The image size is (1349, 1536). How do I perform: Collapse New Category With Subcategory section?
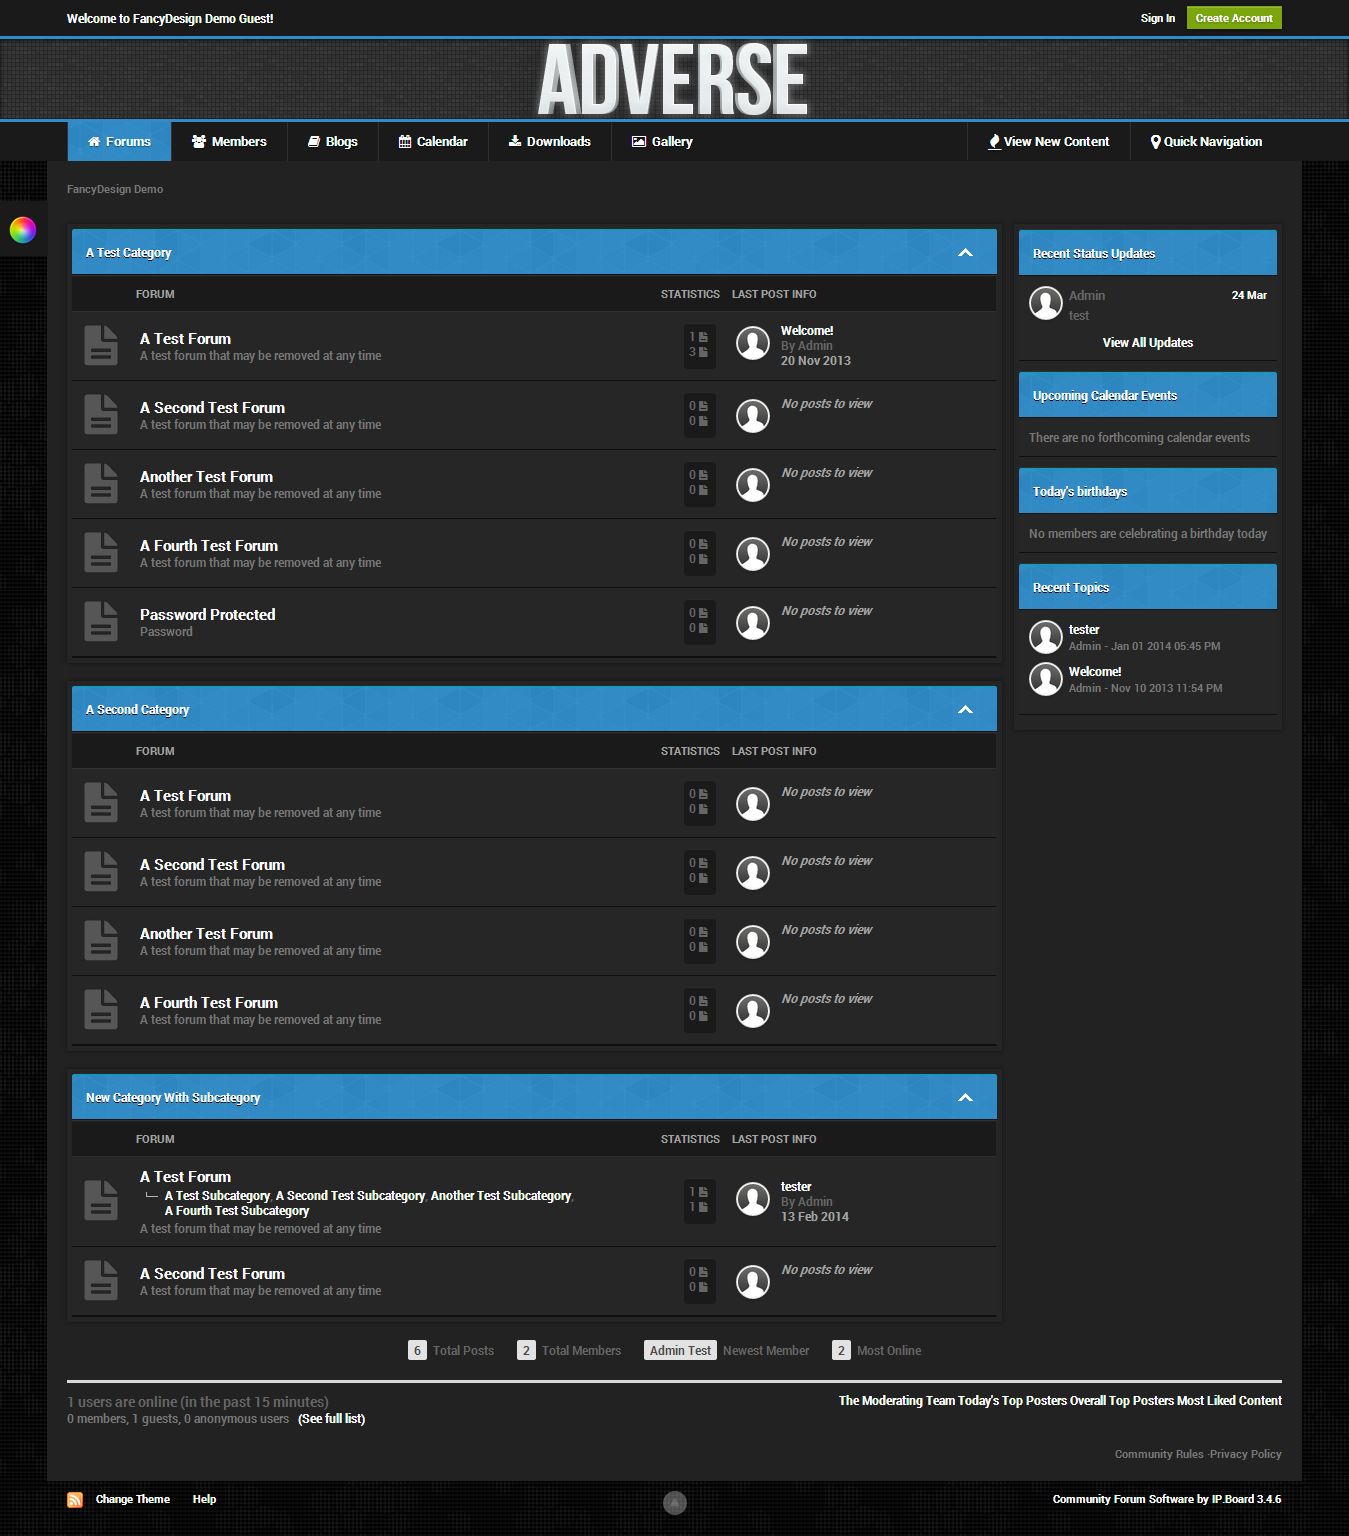pos(965,1098)
